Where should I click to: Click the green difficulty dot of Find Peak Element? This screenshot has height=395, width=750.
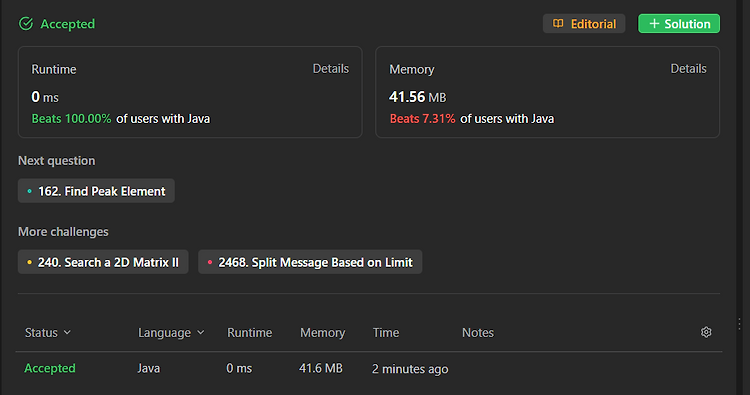[30, 191]
